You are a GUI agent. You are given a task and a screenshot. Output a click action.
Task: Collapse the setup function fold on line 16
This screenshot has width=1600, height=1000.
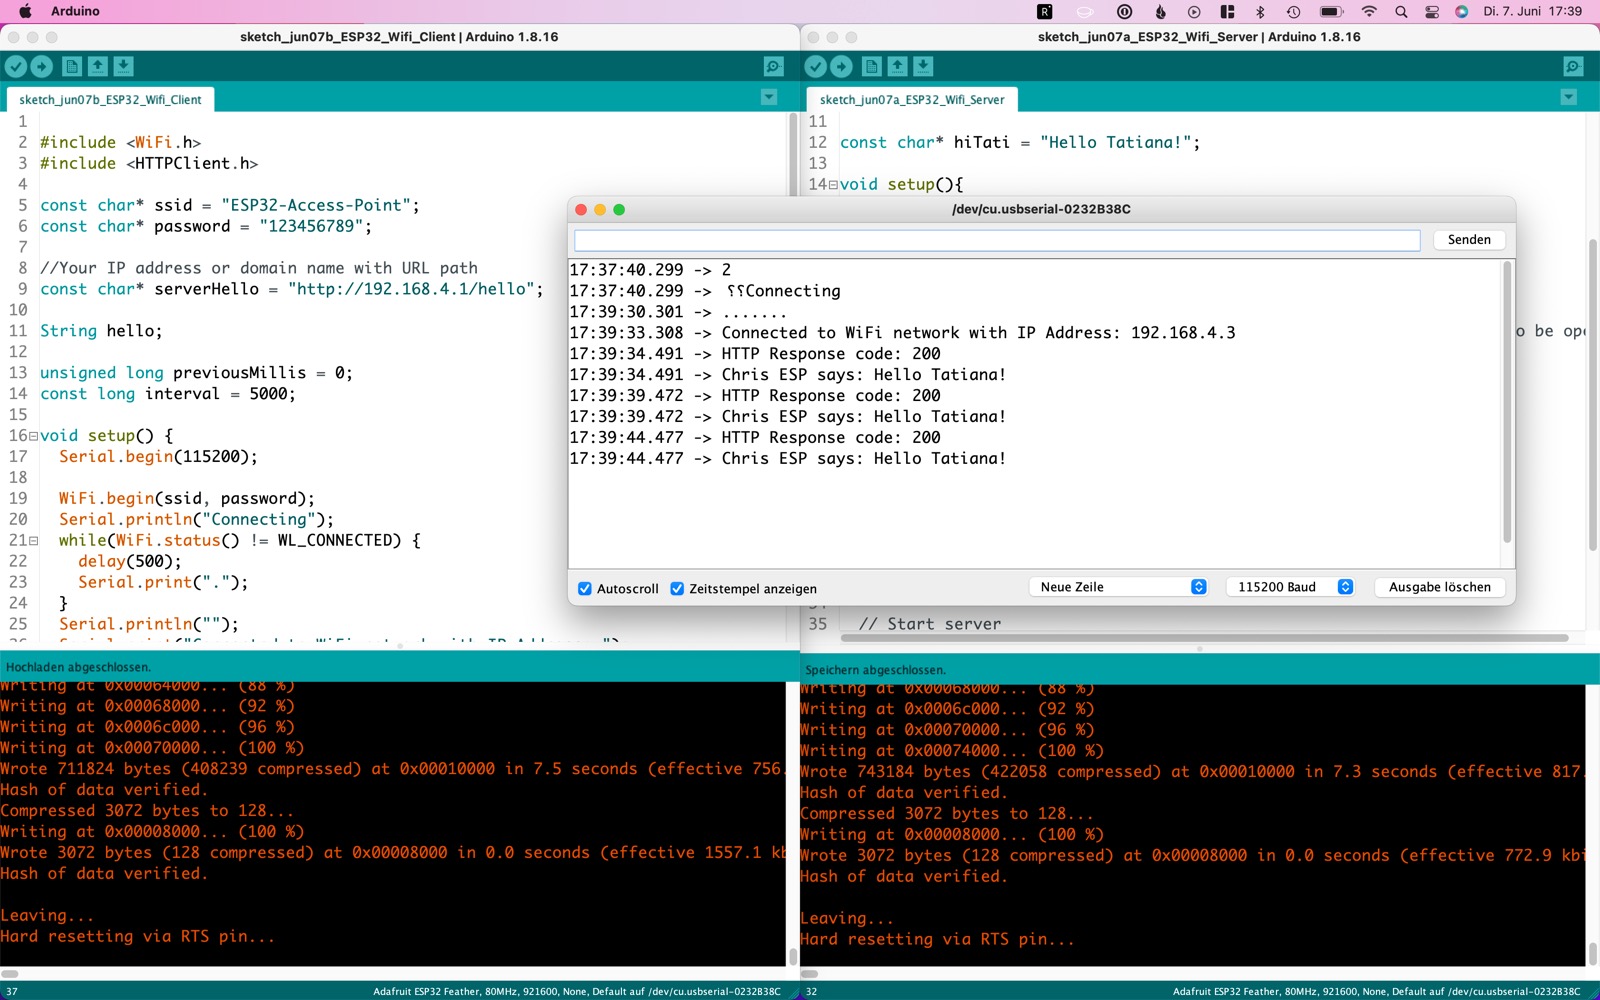tap(33, 436)
